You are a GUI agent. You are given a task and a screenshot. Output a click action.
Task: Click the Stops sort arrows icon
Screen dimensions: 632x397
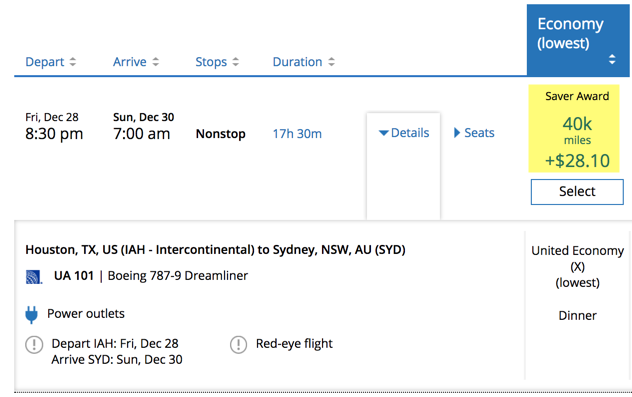236,62
